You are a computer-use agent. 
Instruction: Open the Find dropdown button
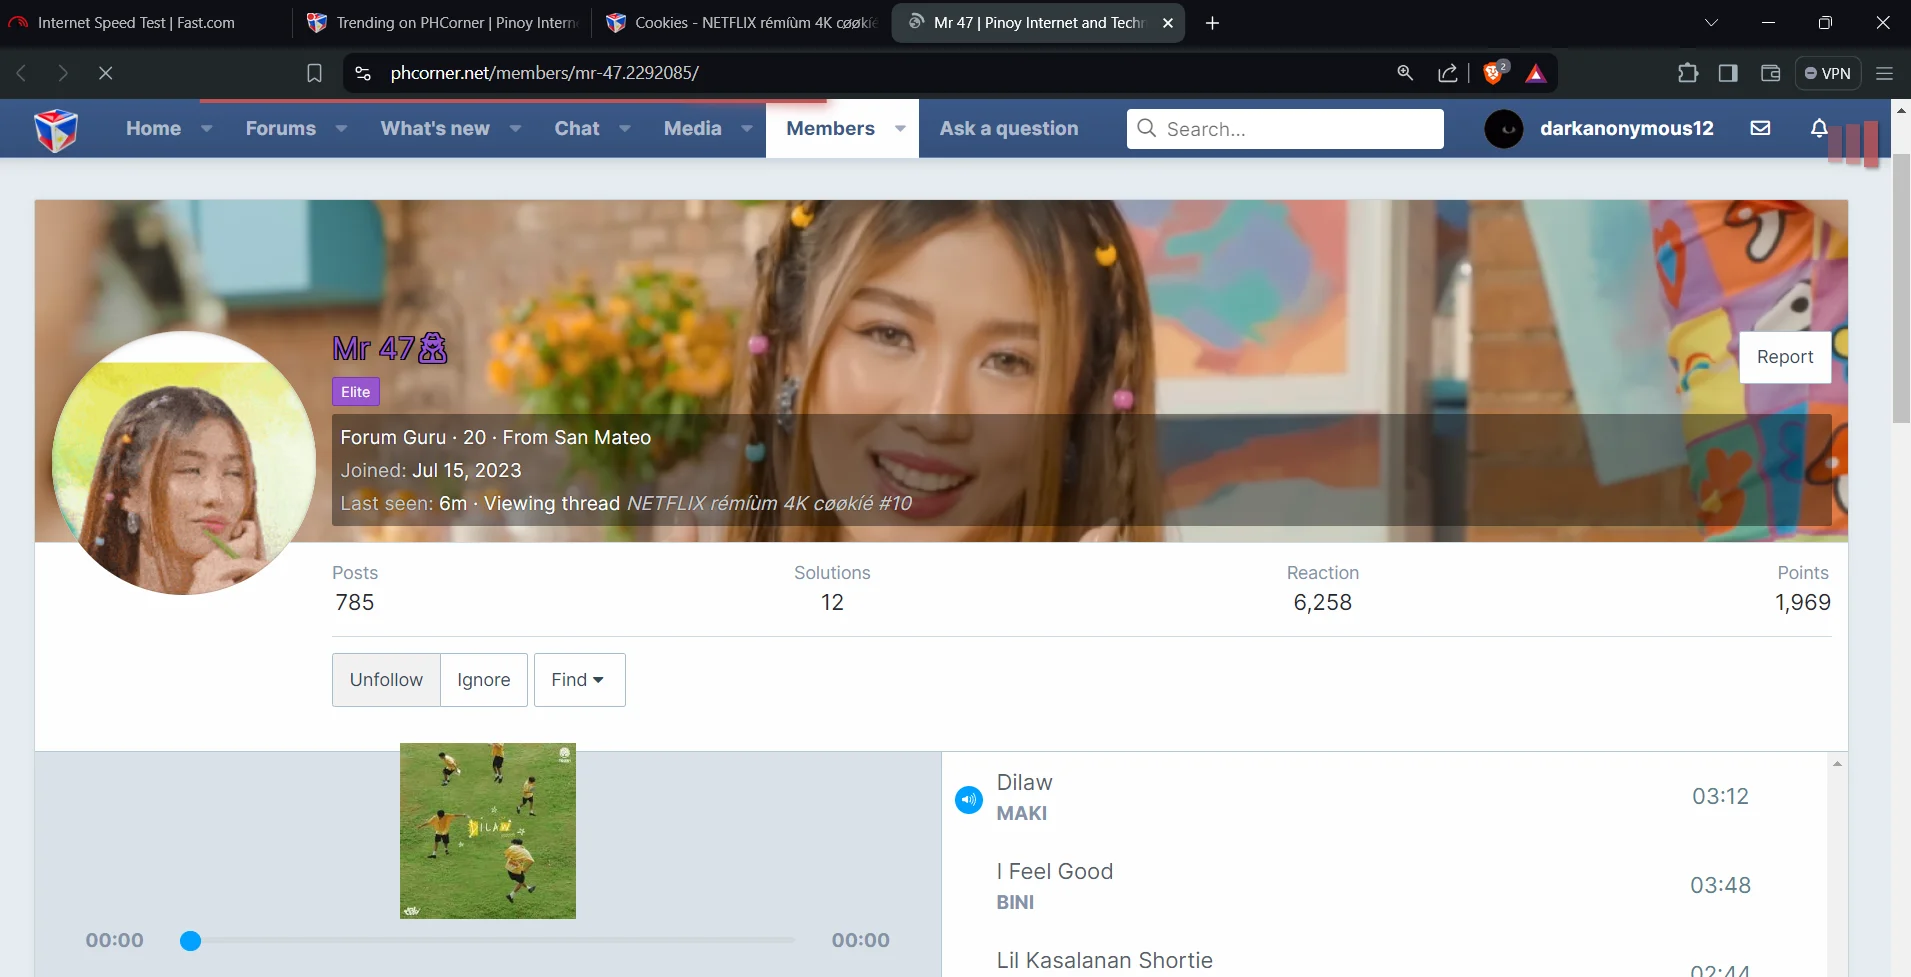tap(579, 680)
